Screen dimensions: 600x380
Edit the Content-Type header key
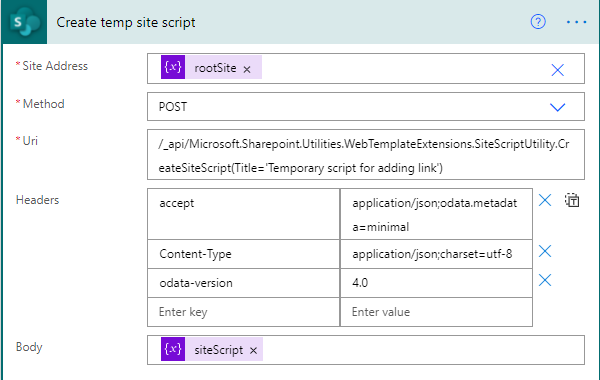click(244, 254)
